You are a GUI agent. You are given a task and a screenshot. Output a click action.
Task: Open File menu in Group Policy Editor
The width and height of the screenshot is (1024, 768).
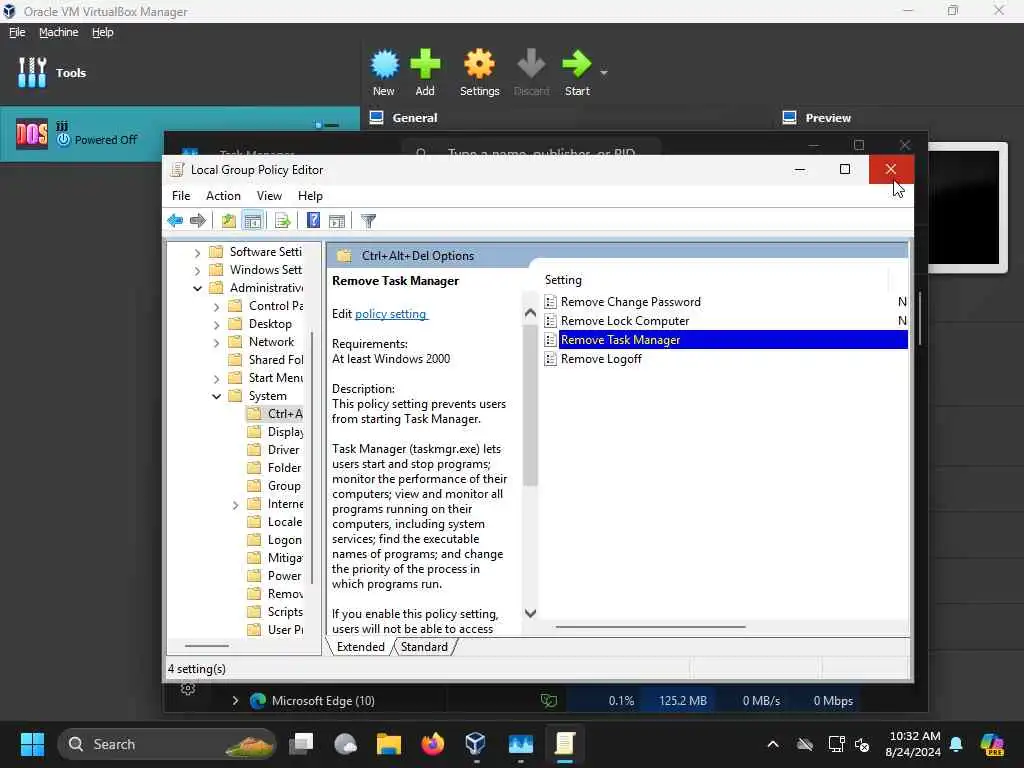[x=181, y=196]
